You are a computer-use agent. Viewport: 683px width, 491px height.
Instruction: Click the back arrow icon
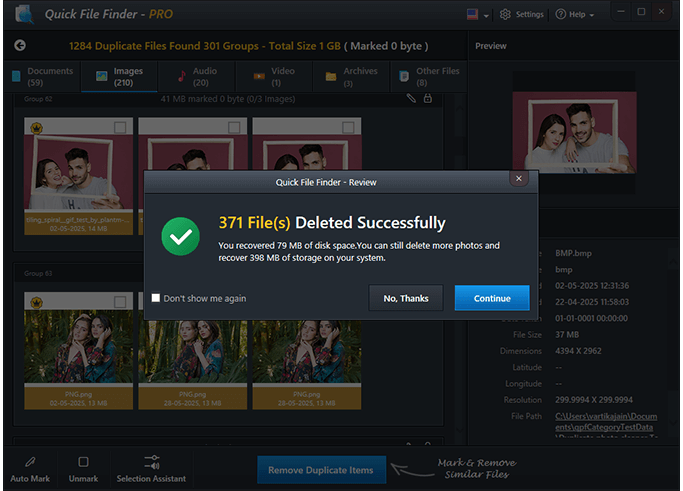coord(20,46)
